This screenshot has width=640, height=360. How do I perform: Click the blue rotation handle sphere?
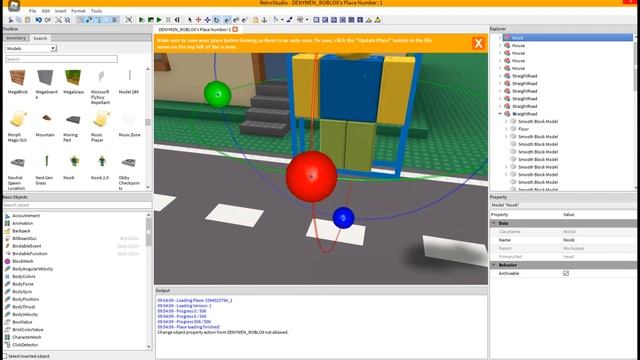click(x=343, y=218)
